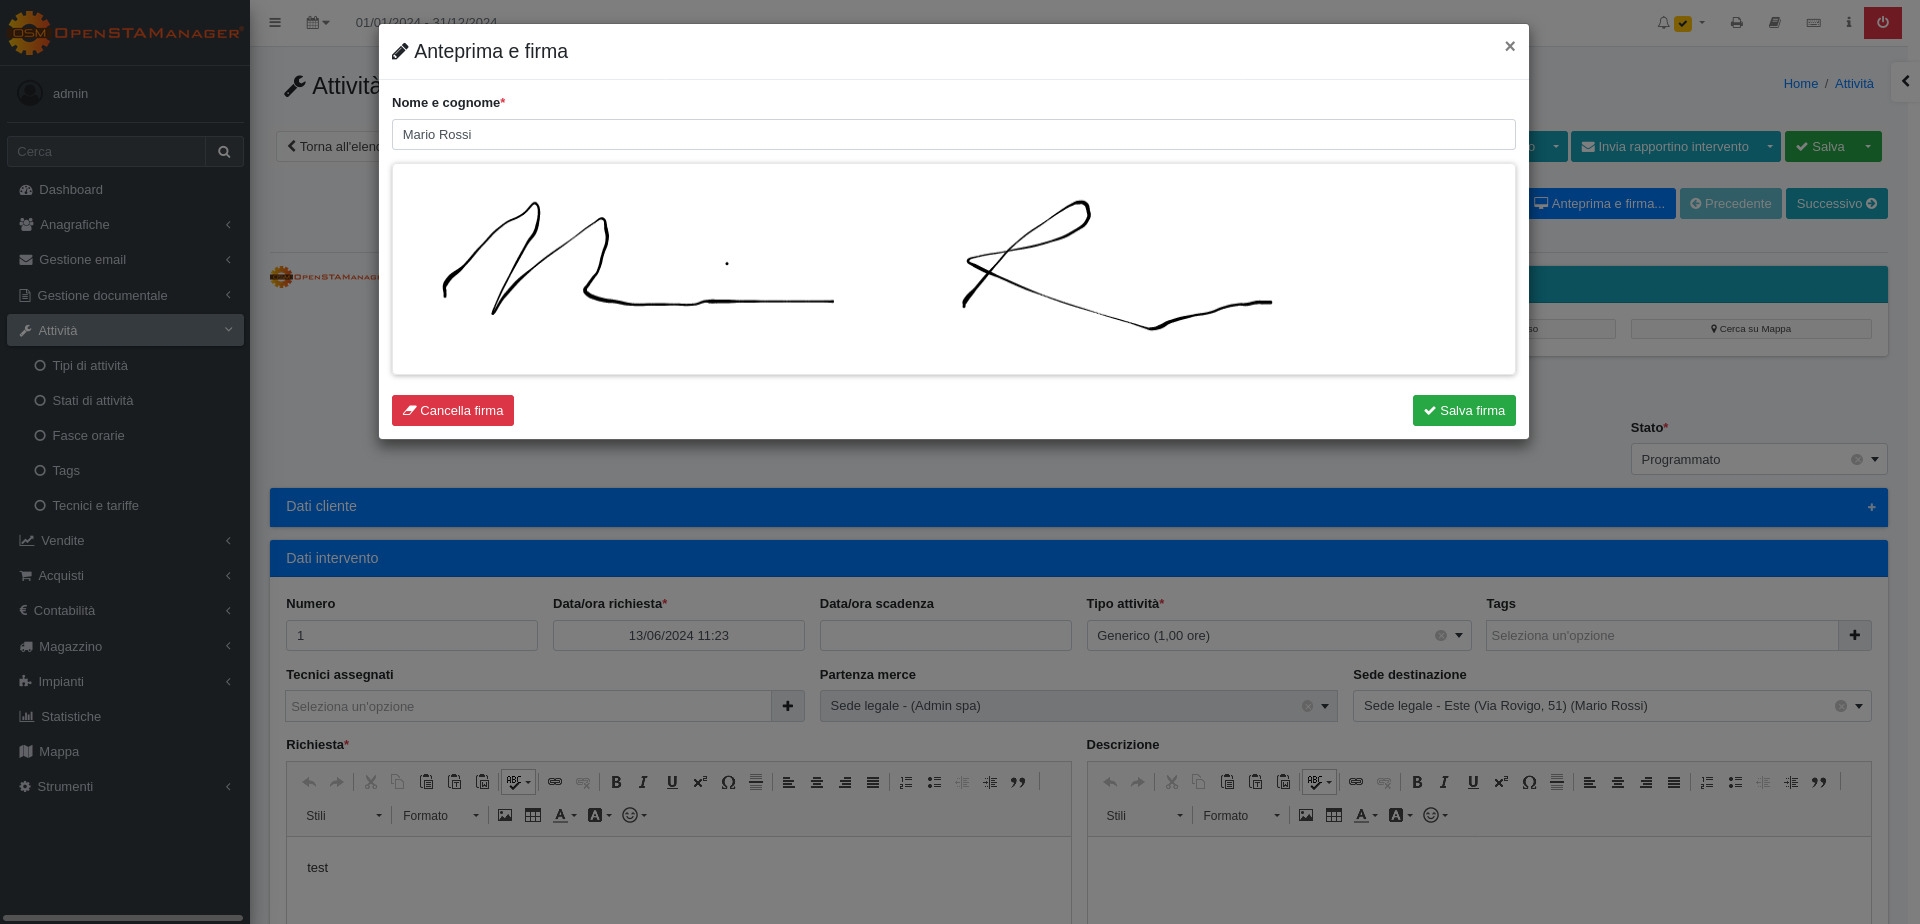Expand the Magazzino sidebar menu
Image resolution: width=1920 pixels, height=924 pixels.
click(70, 647)
